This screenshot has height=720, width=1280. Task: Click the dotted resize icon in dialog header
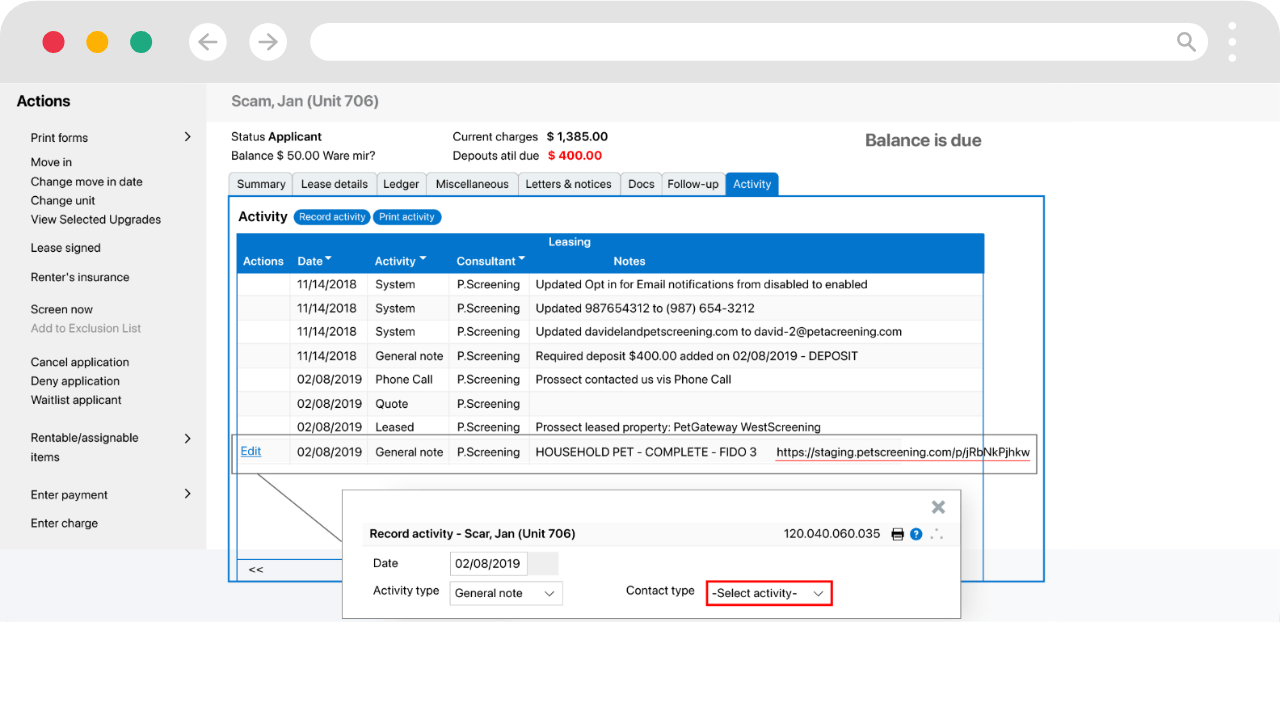[x=937, y=534]
